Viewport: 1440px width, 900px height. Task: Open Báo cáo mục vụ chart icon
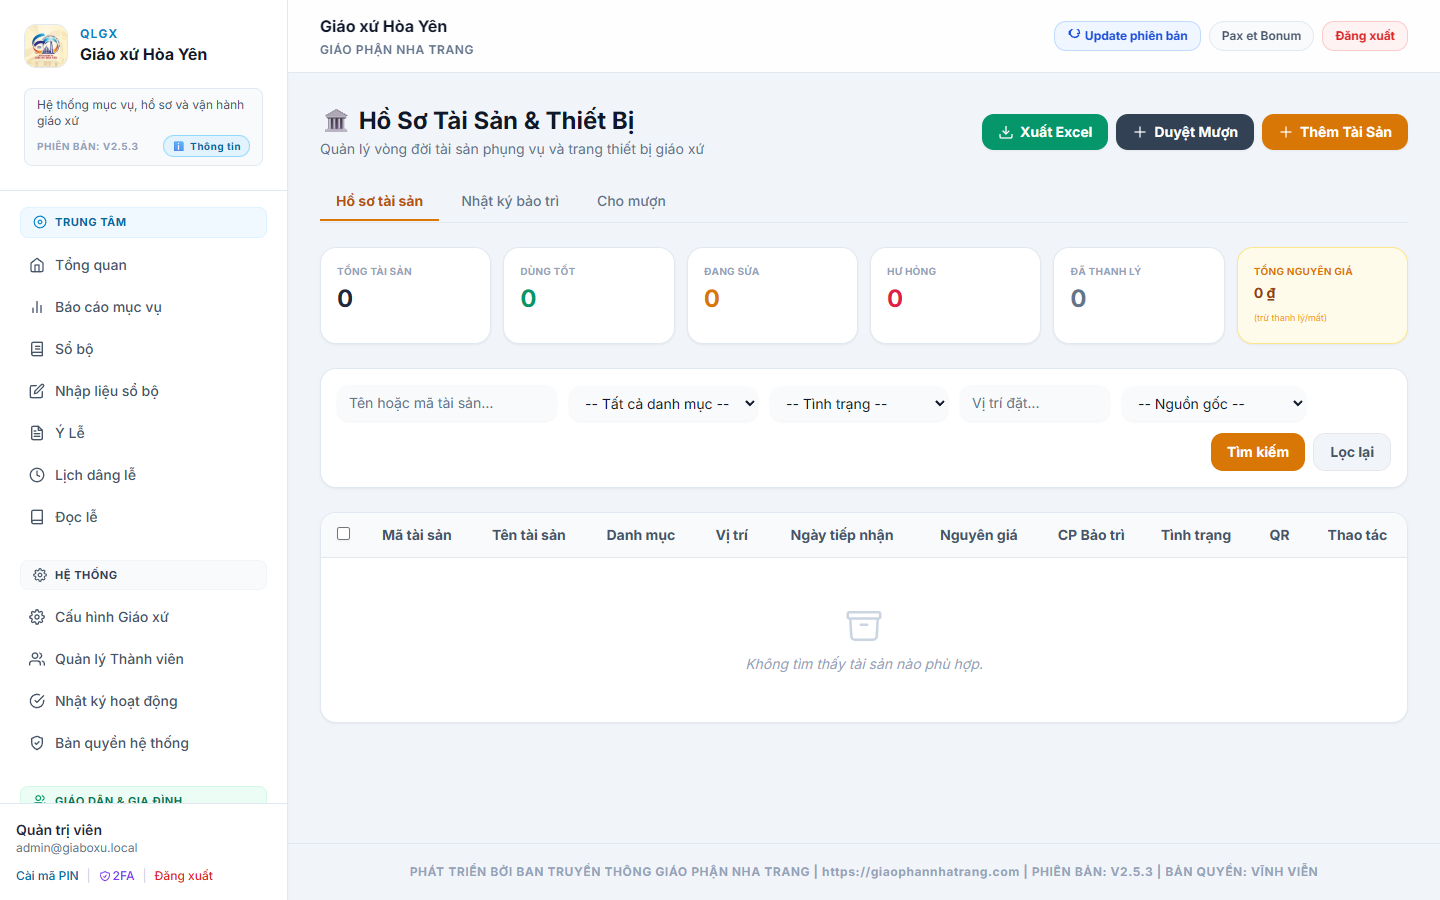37,307
